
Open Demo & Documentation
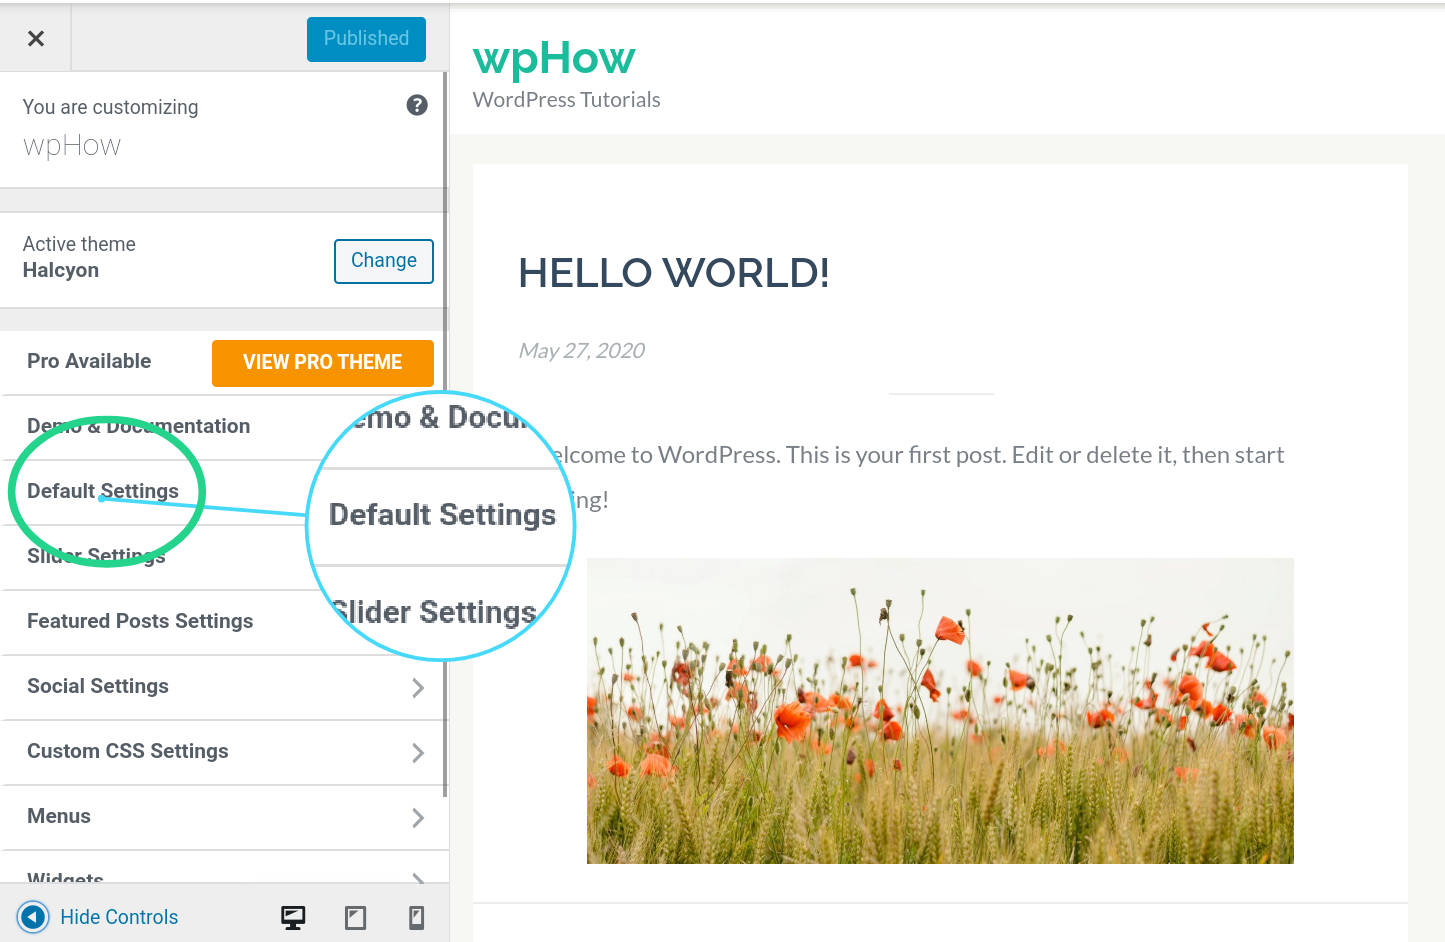[139, 426]
